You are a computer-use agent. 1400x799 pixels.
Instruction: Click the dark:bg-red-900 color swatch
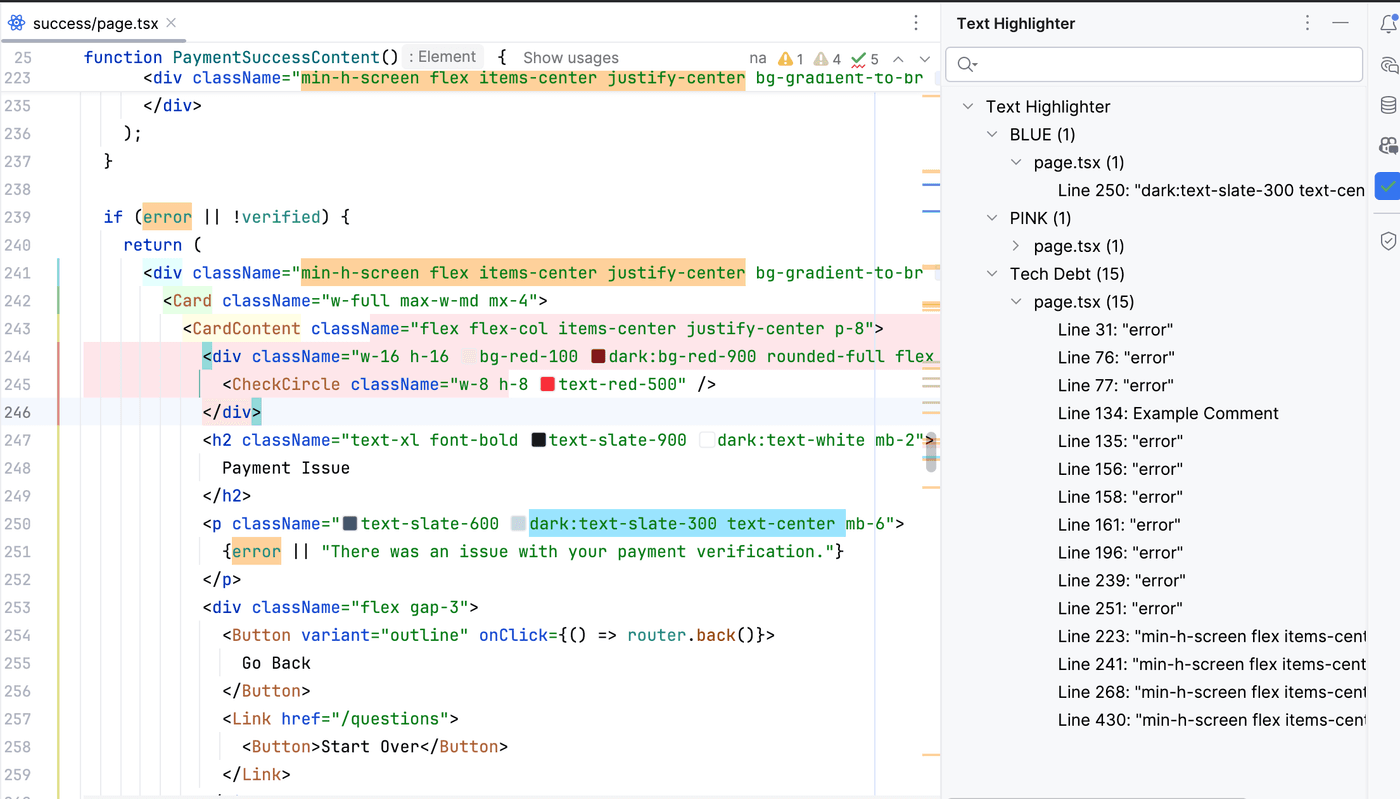point(598,357)
